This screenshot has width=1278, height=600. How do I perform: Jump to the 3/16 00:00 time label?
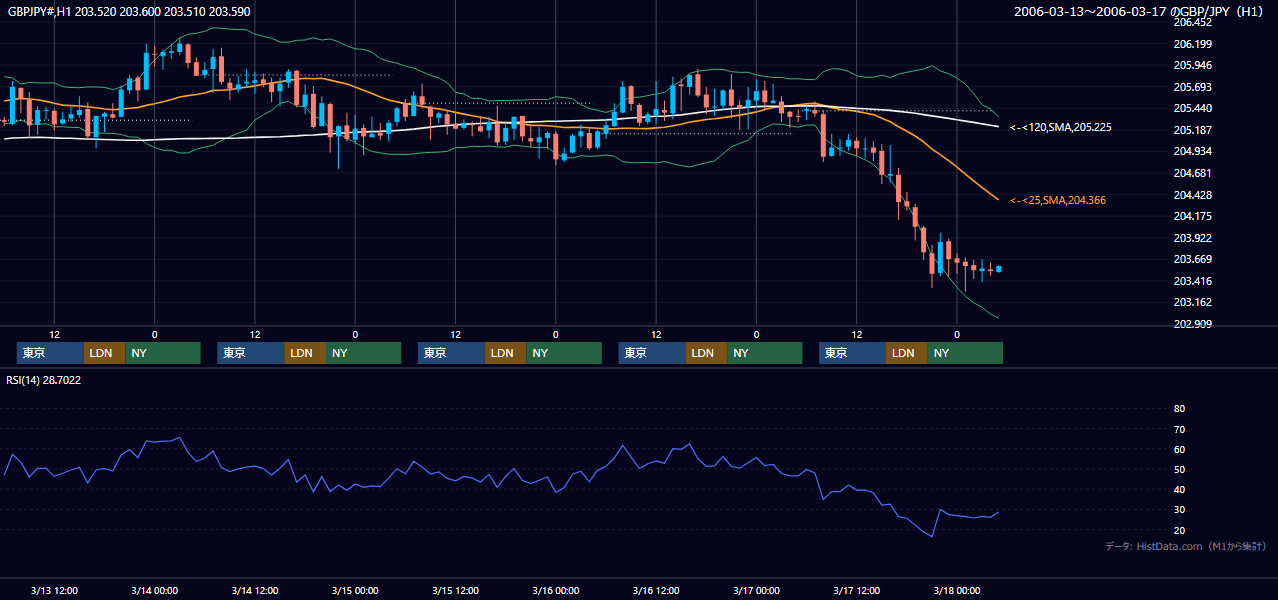coord(555,590)
